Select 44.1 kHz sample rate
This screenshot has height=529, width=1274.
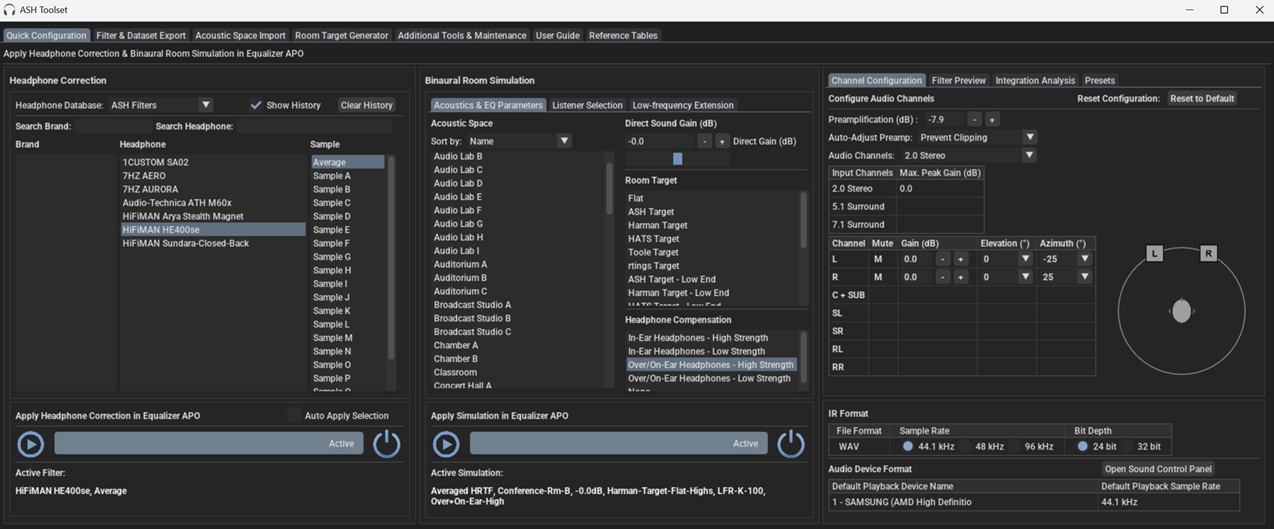click(908, 446)
